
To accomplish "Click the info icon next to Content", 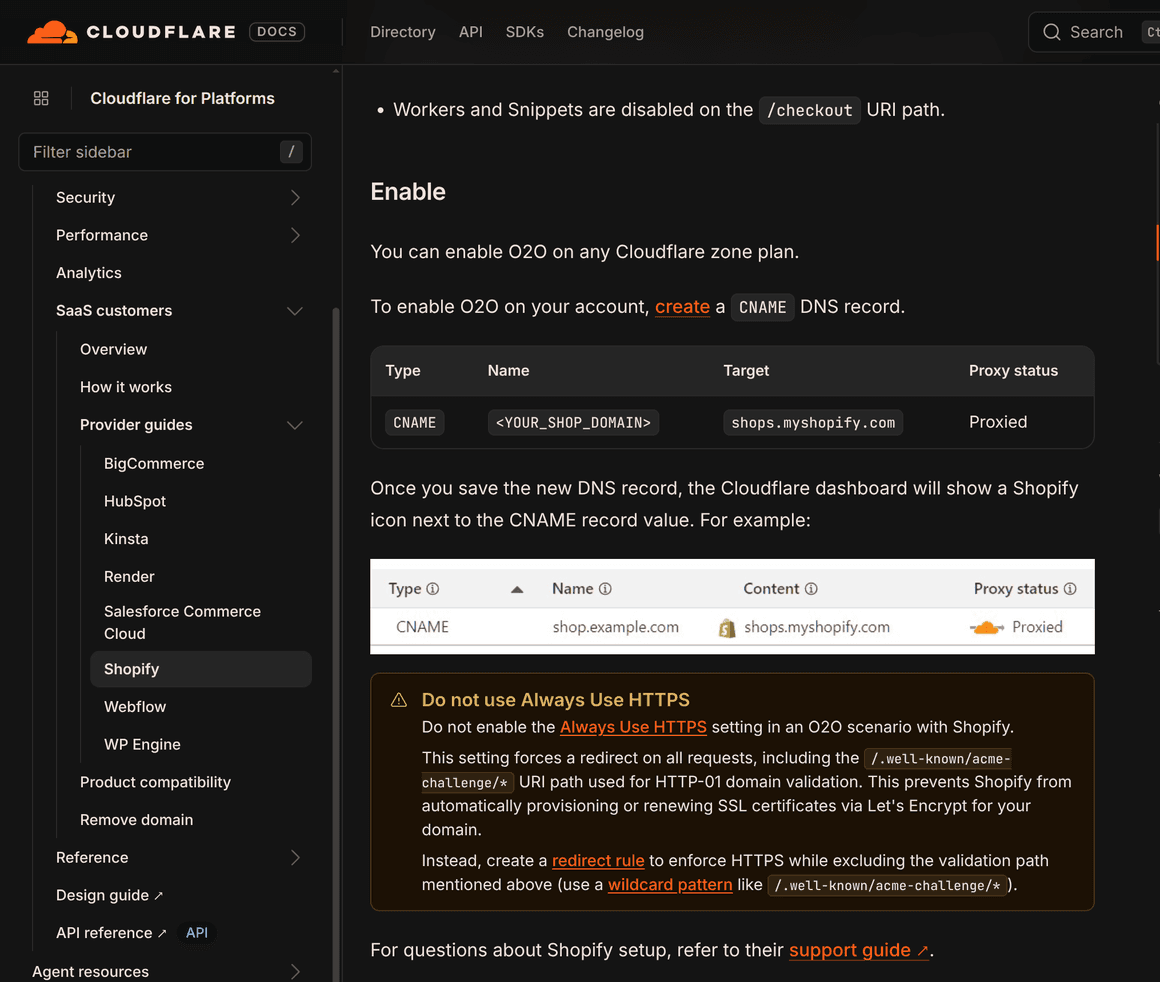I will [x=811, y=589].
